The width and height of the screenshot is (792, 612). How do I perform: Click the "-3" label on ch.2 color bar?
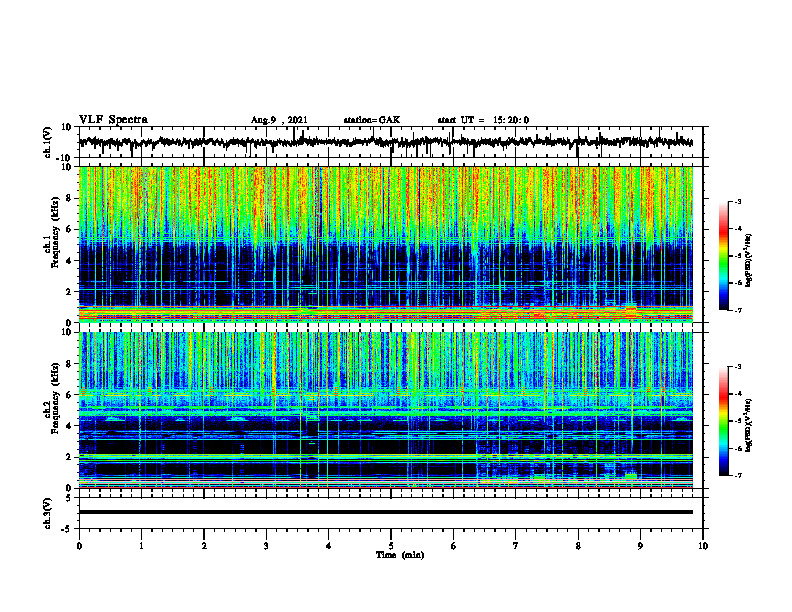(738, 367)
